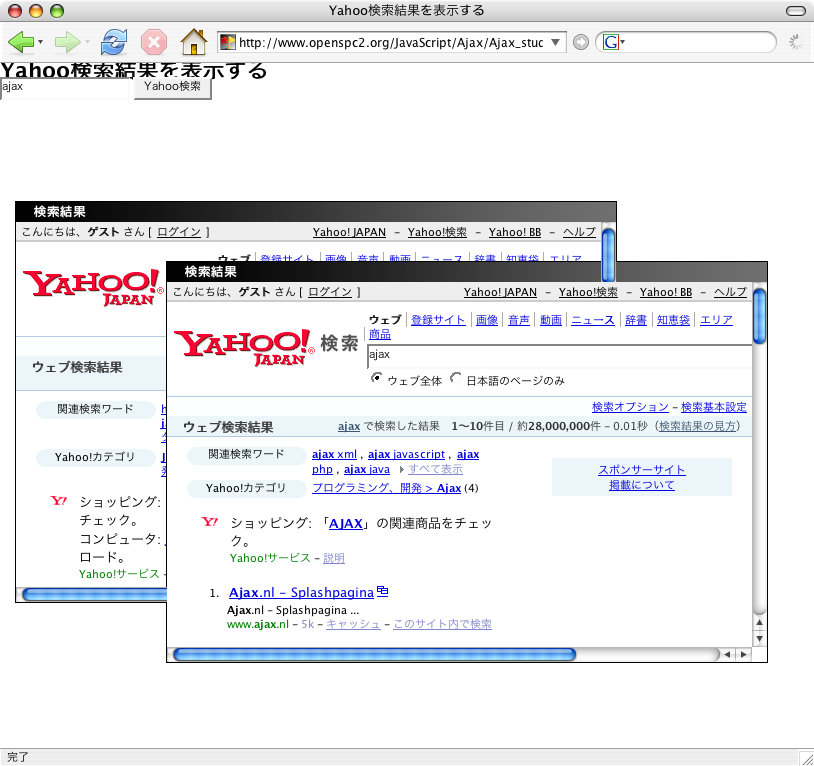814x766 pixels.
Task: Open Yahoo! BB link in the front window
Action: [x=666, y=292]
